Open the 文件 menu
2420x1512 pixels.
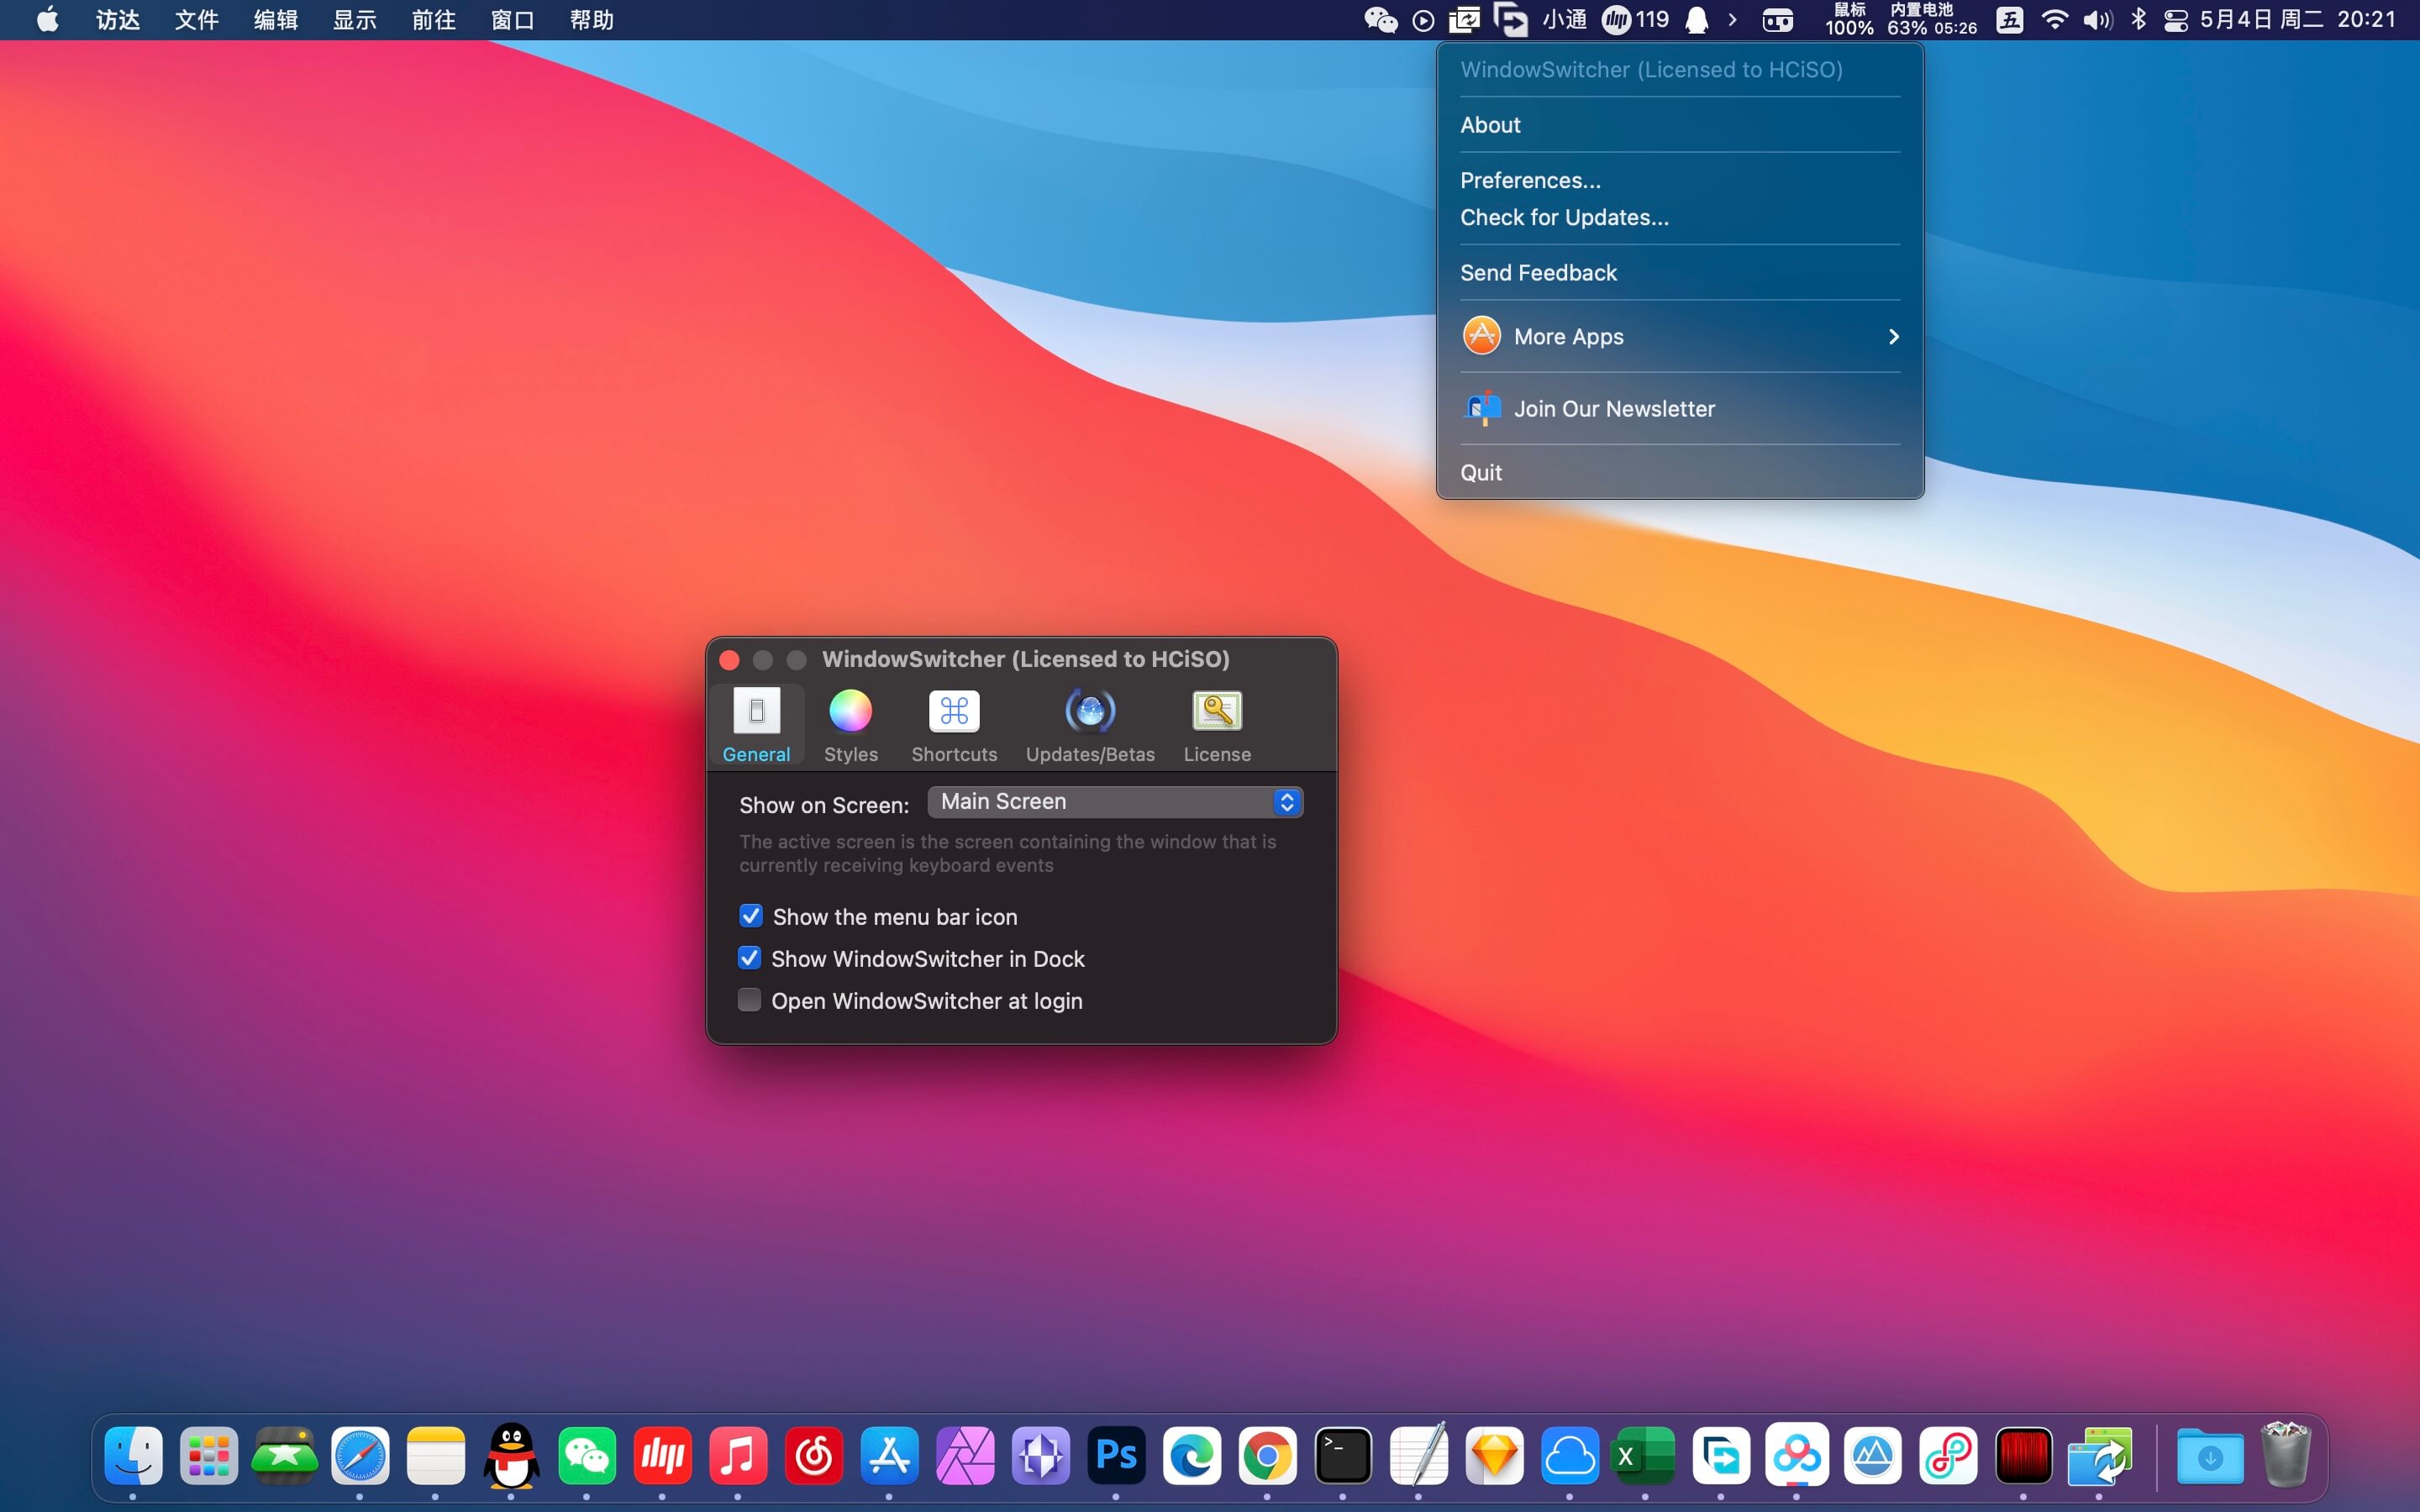(196, 20)
